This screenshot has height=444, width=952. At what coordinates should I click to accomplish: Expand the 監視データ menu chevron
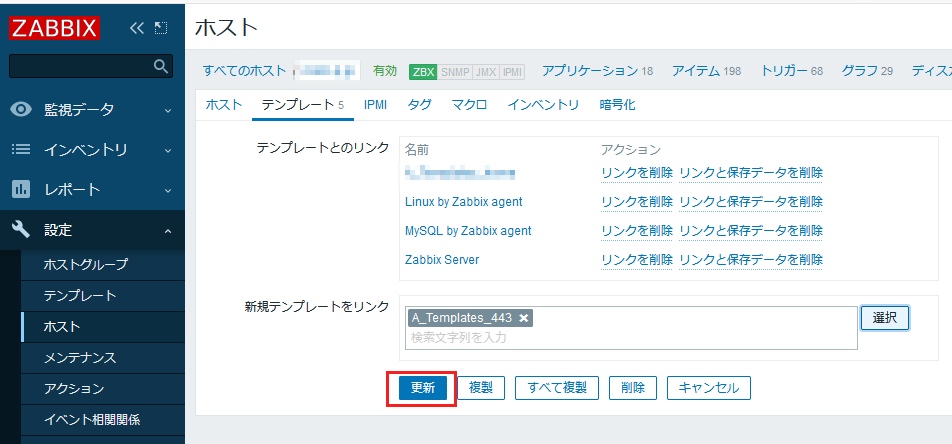[168, 111]
